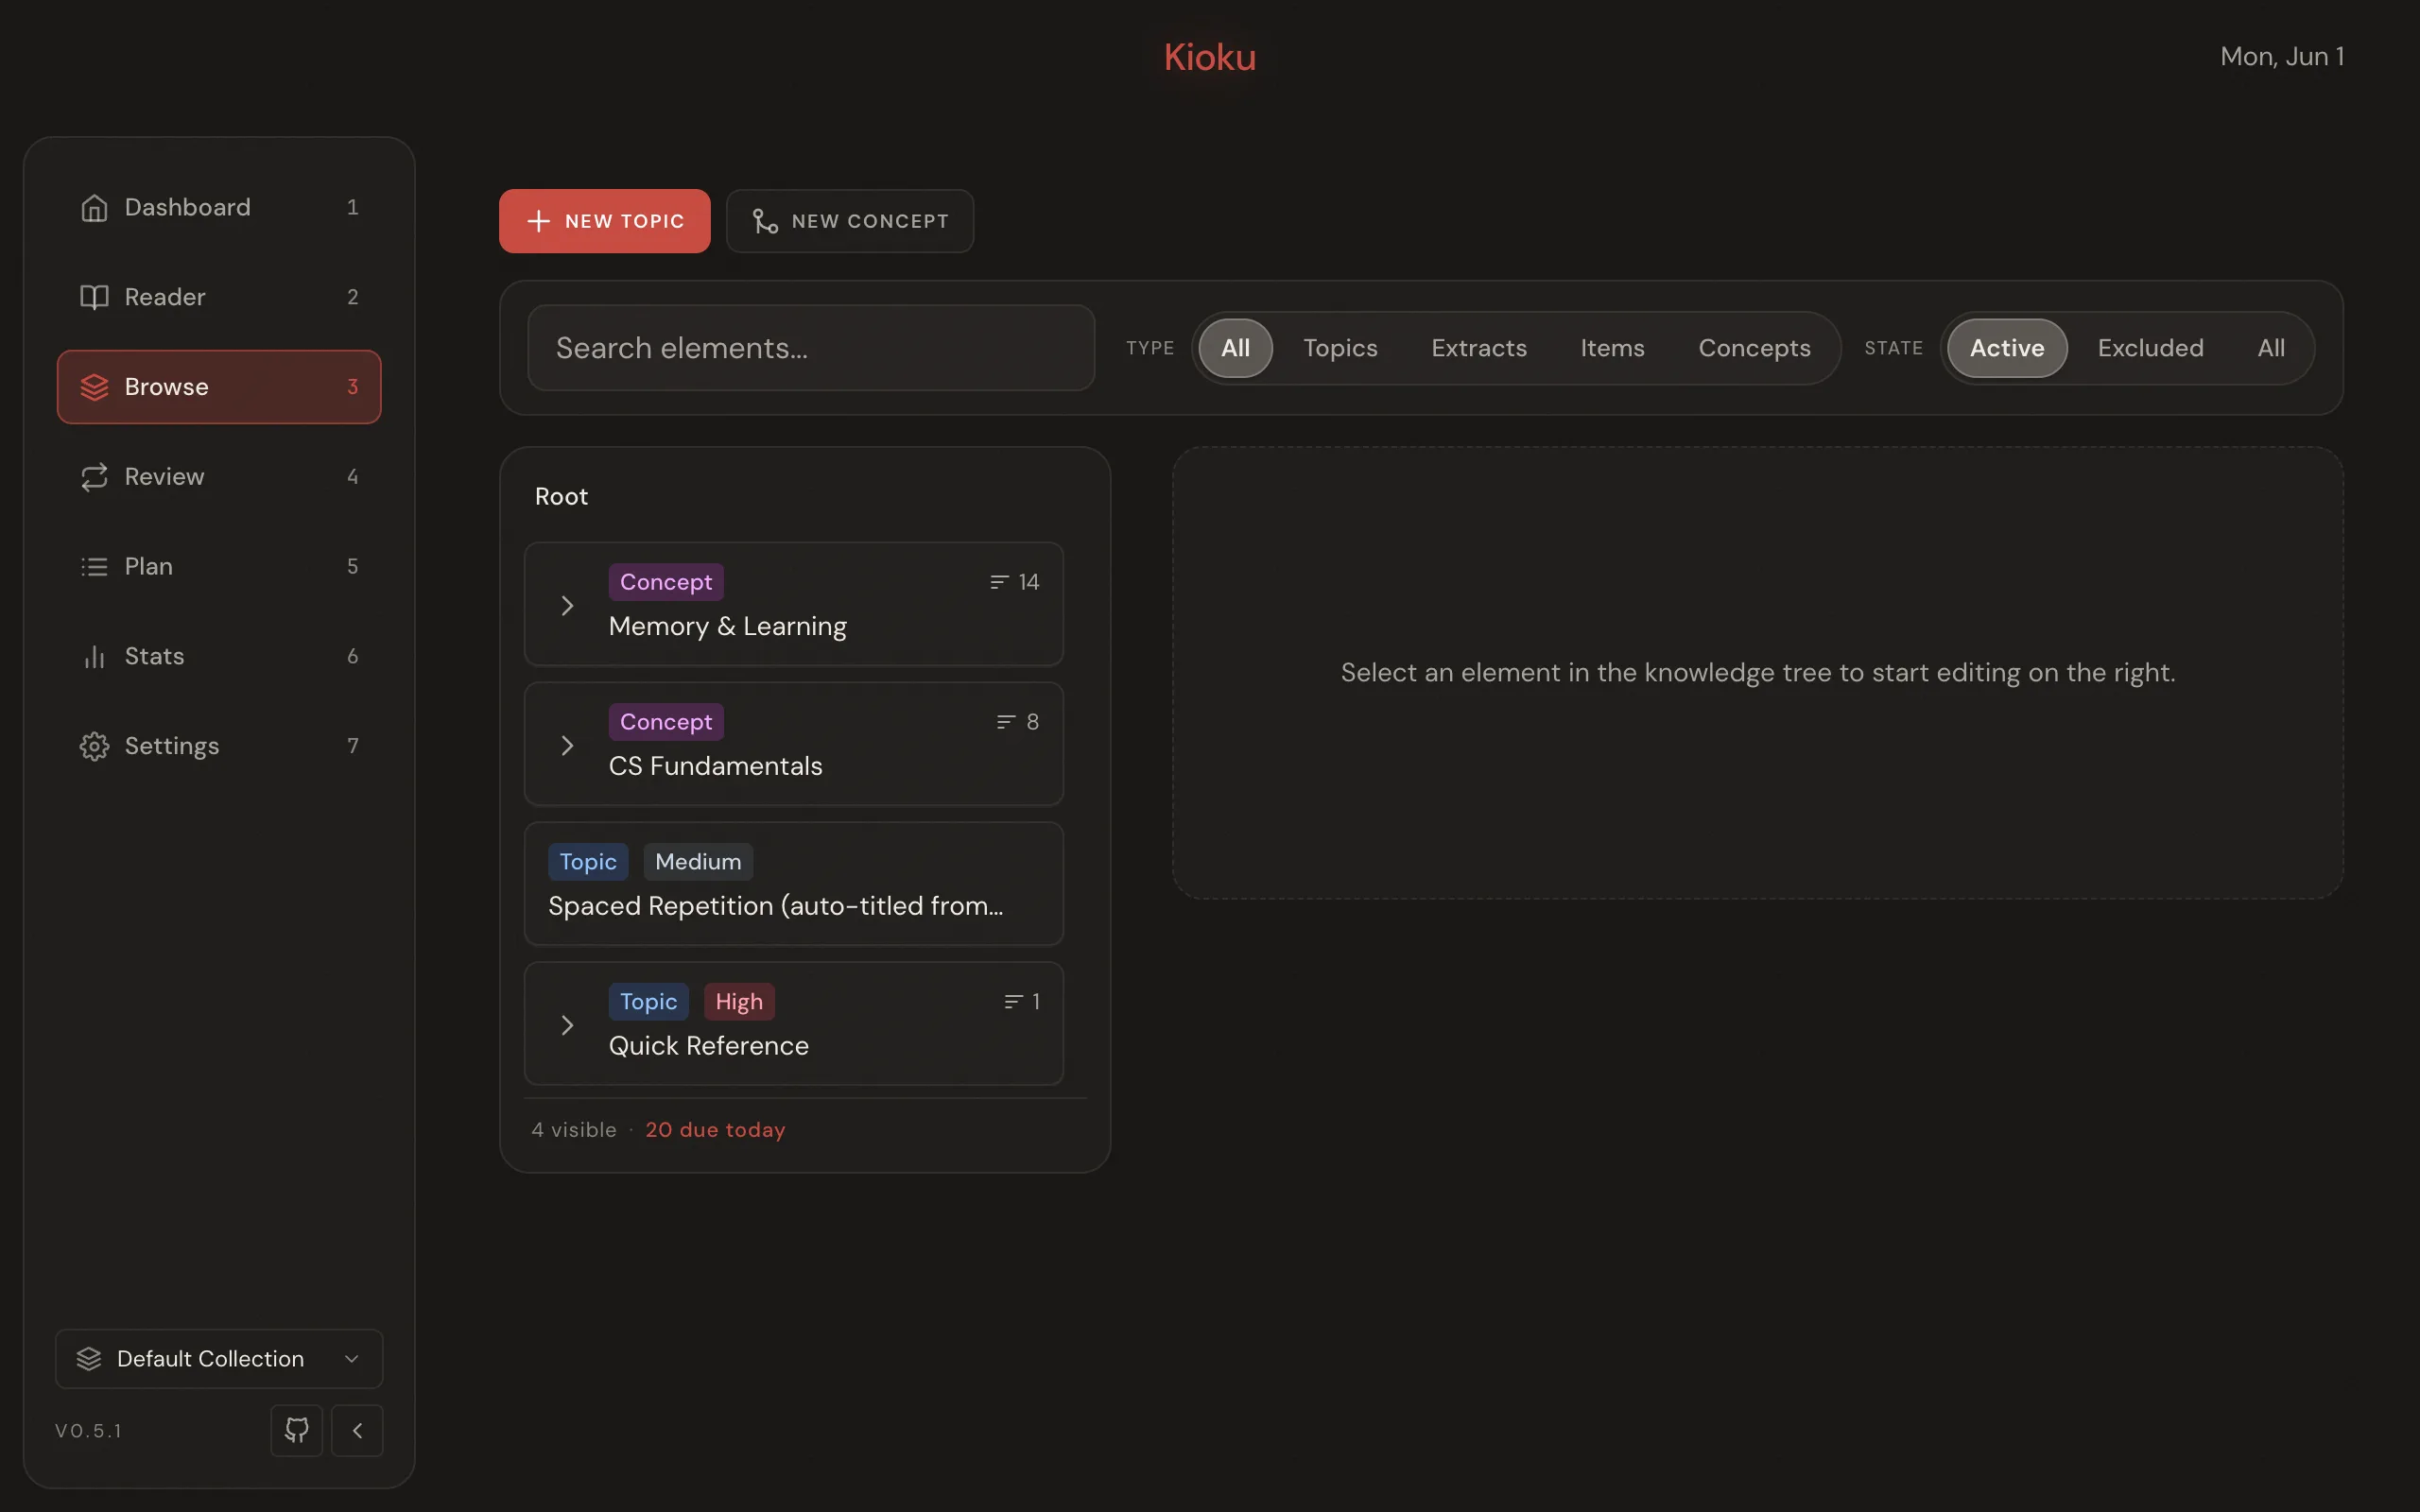Show Excluded elements
Image resolution: width=2420 pixels, height=1512 pixels.
[2150, 348]
